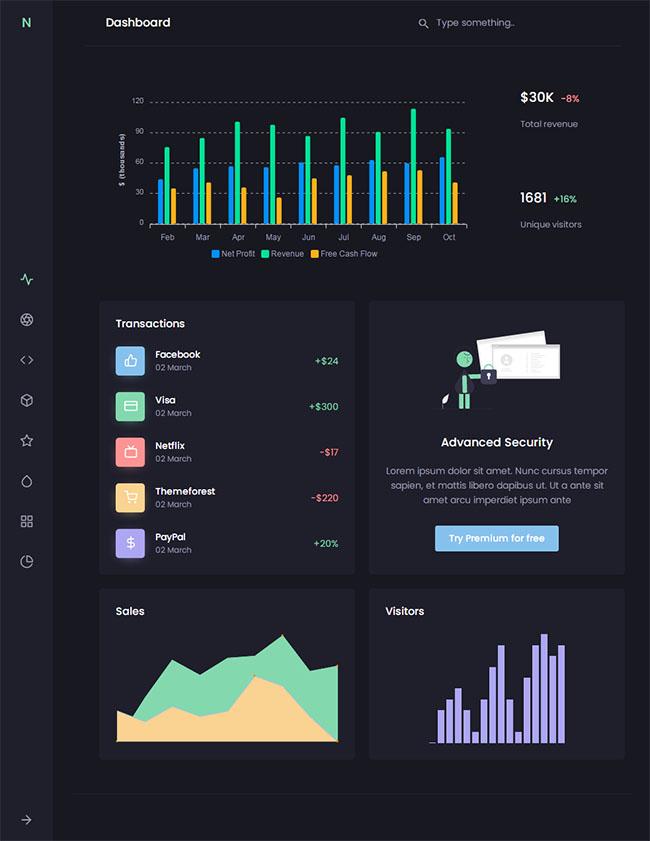Open the activity pulse sidebar icon

point(27,279)
